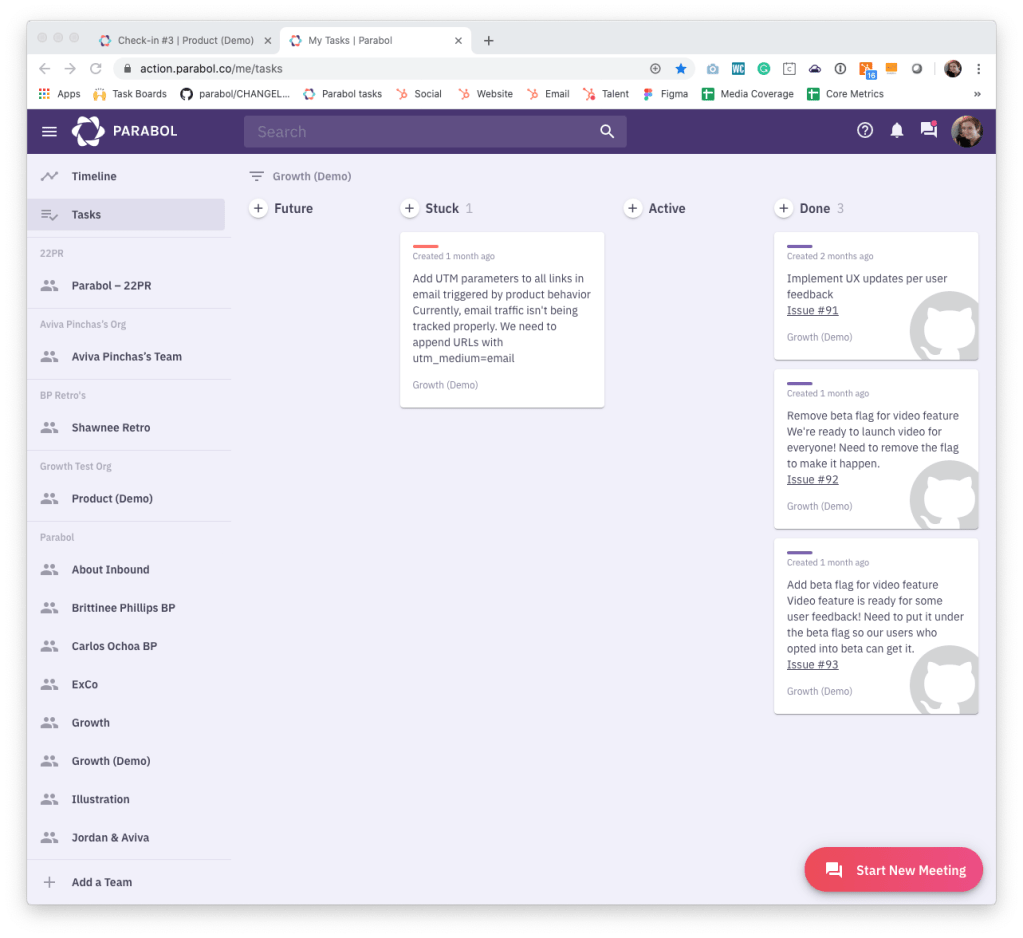1023x938 pixels.
Task: Open the Core Metrics bookmark
Action: tap(846, 94)
